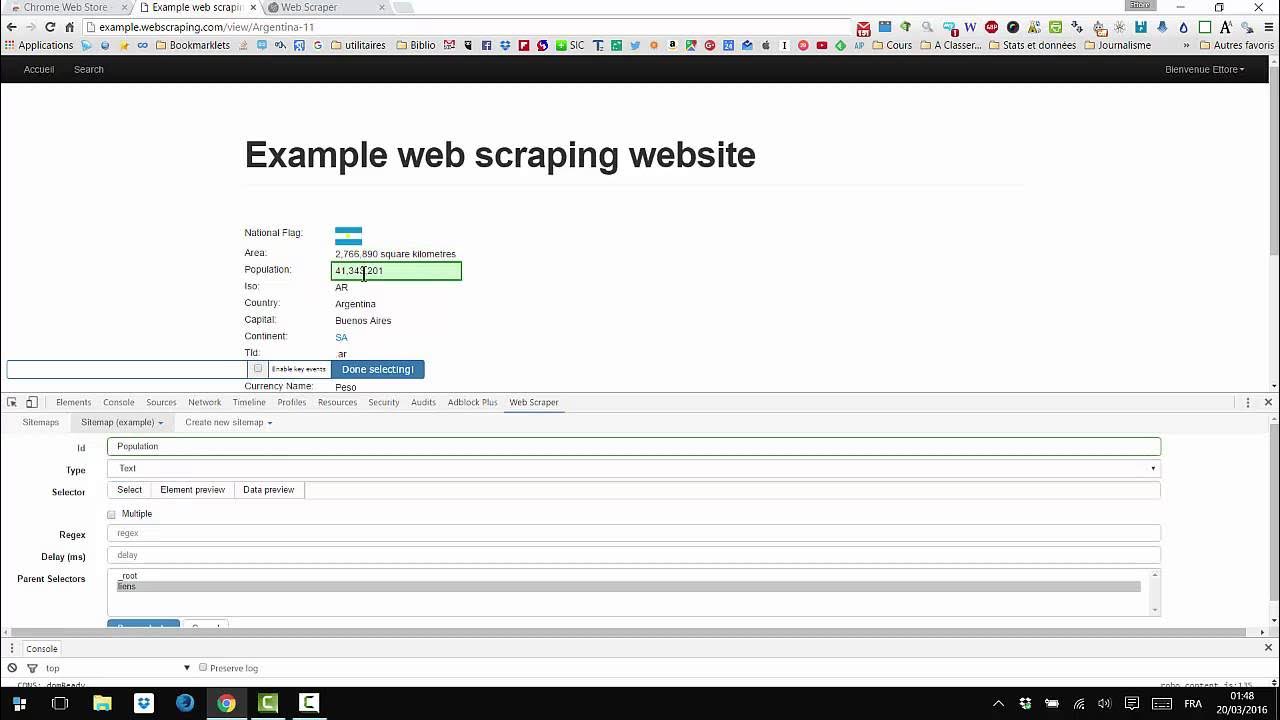Screen dimensions: 1280x720
Task: Close the DevTools panel
Action: [x=1268, y=402]
